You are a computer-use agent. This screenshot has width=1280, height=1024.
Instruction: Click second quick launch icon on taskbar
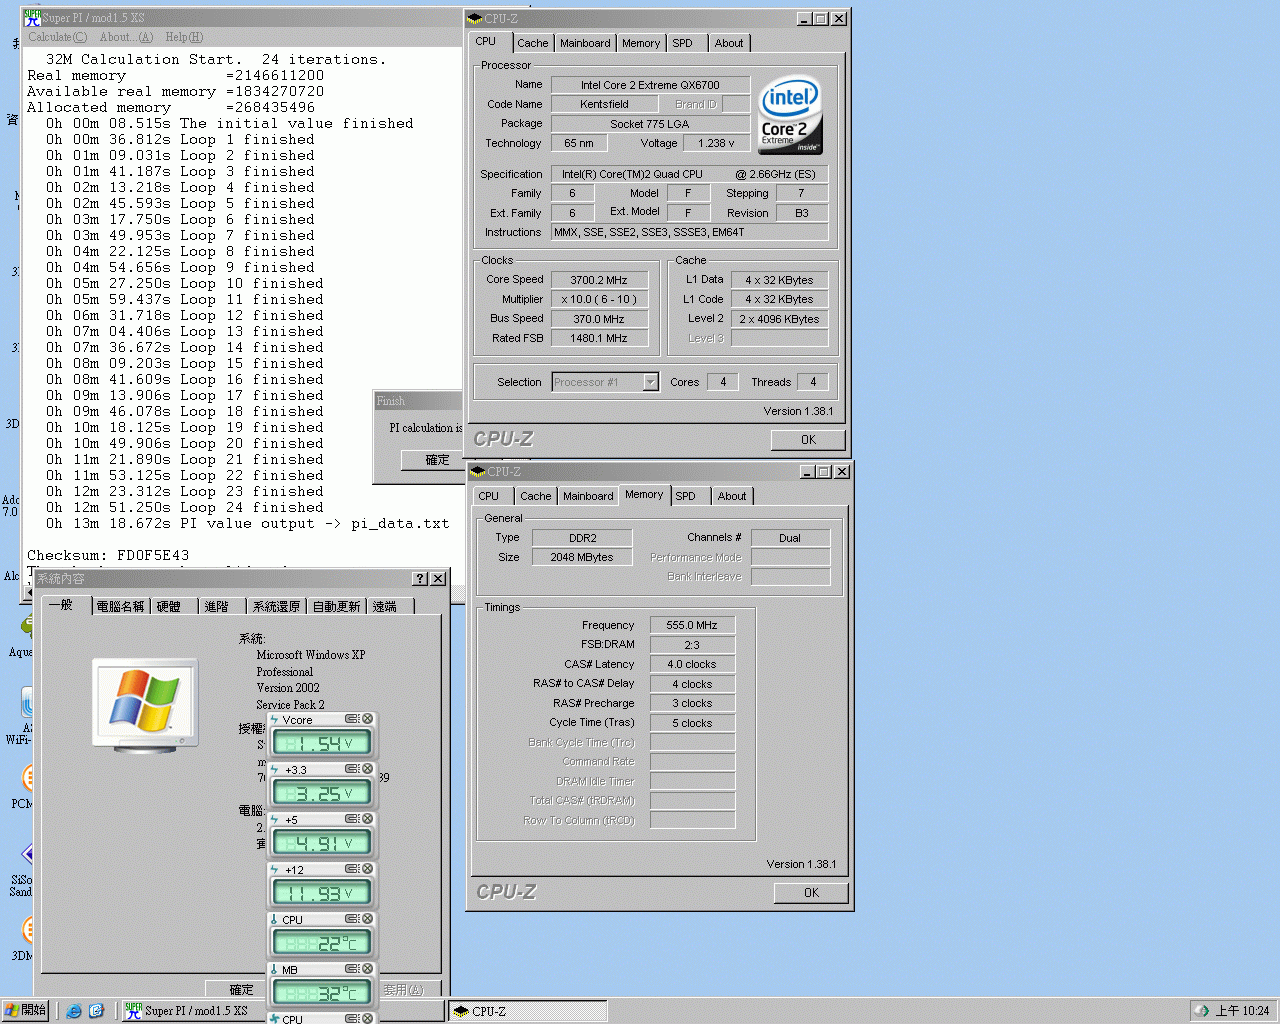[96, 1011]
